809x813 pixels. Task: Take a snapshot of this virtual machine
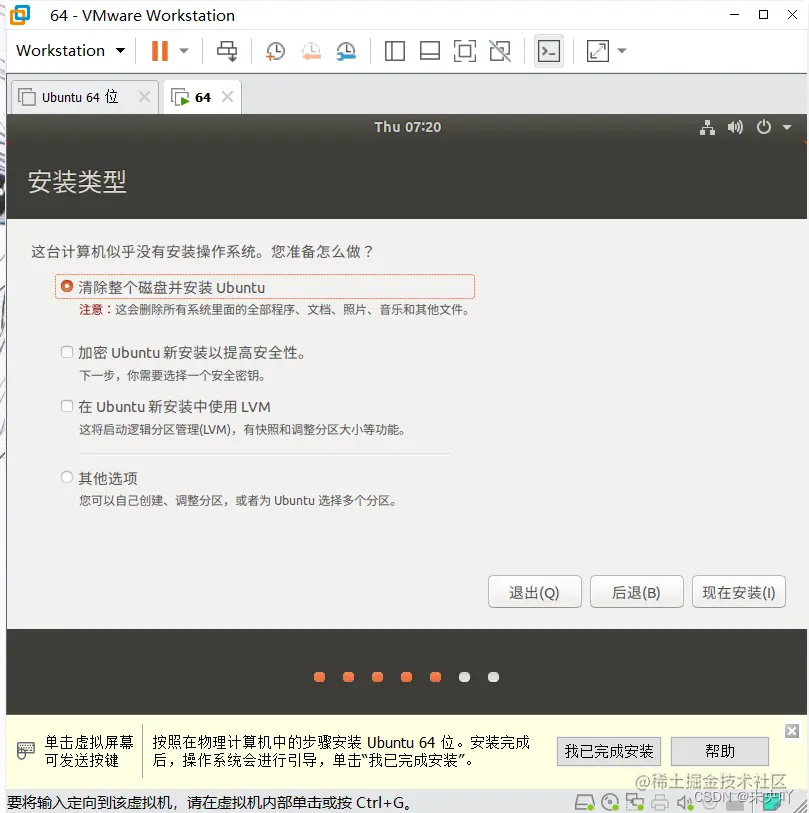tap(275, 51)
